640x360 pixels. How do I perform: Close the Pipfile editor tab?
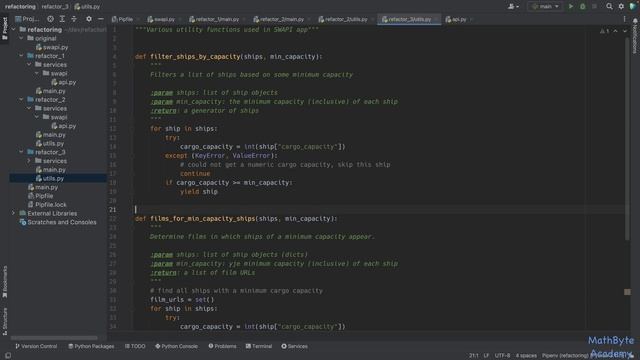tap(138, 19)
